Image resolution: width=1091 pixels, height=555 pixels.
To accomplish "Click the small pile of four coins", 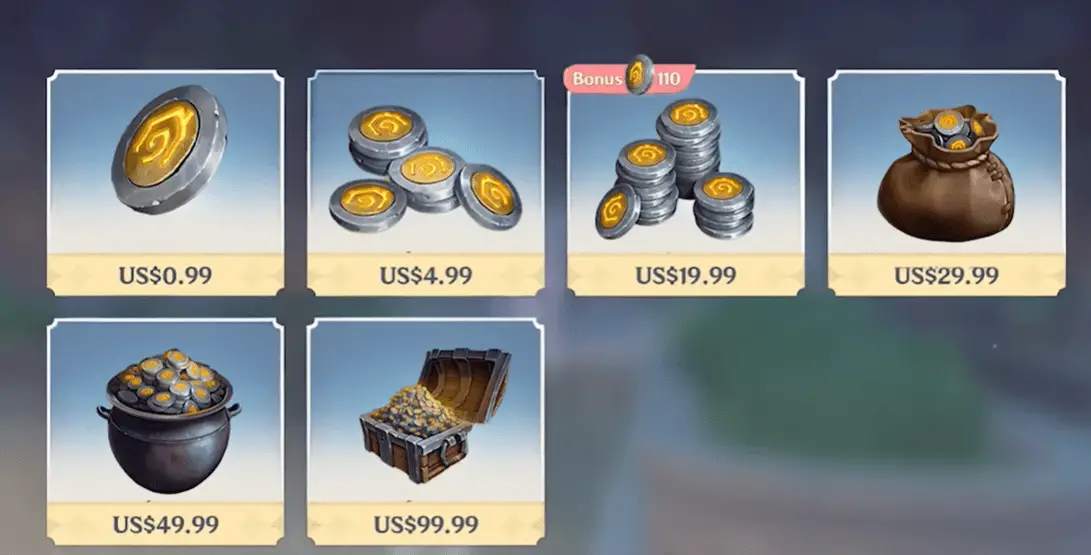I will pyautogui.click(x=425, y=169).
